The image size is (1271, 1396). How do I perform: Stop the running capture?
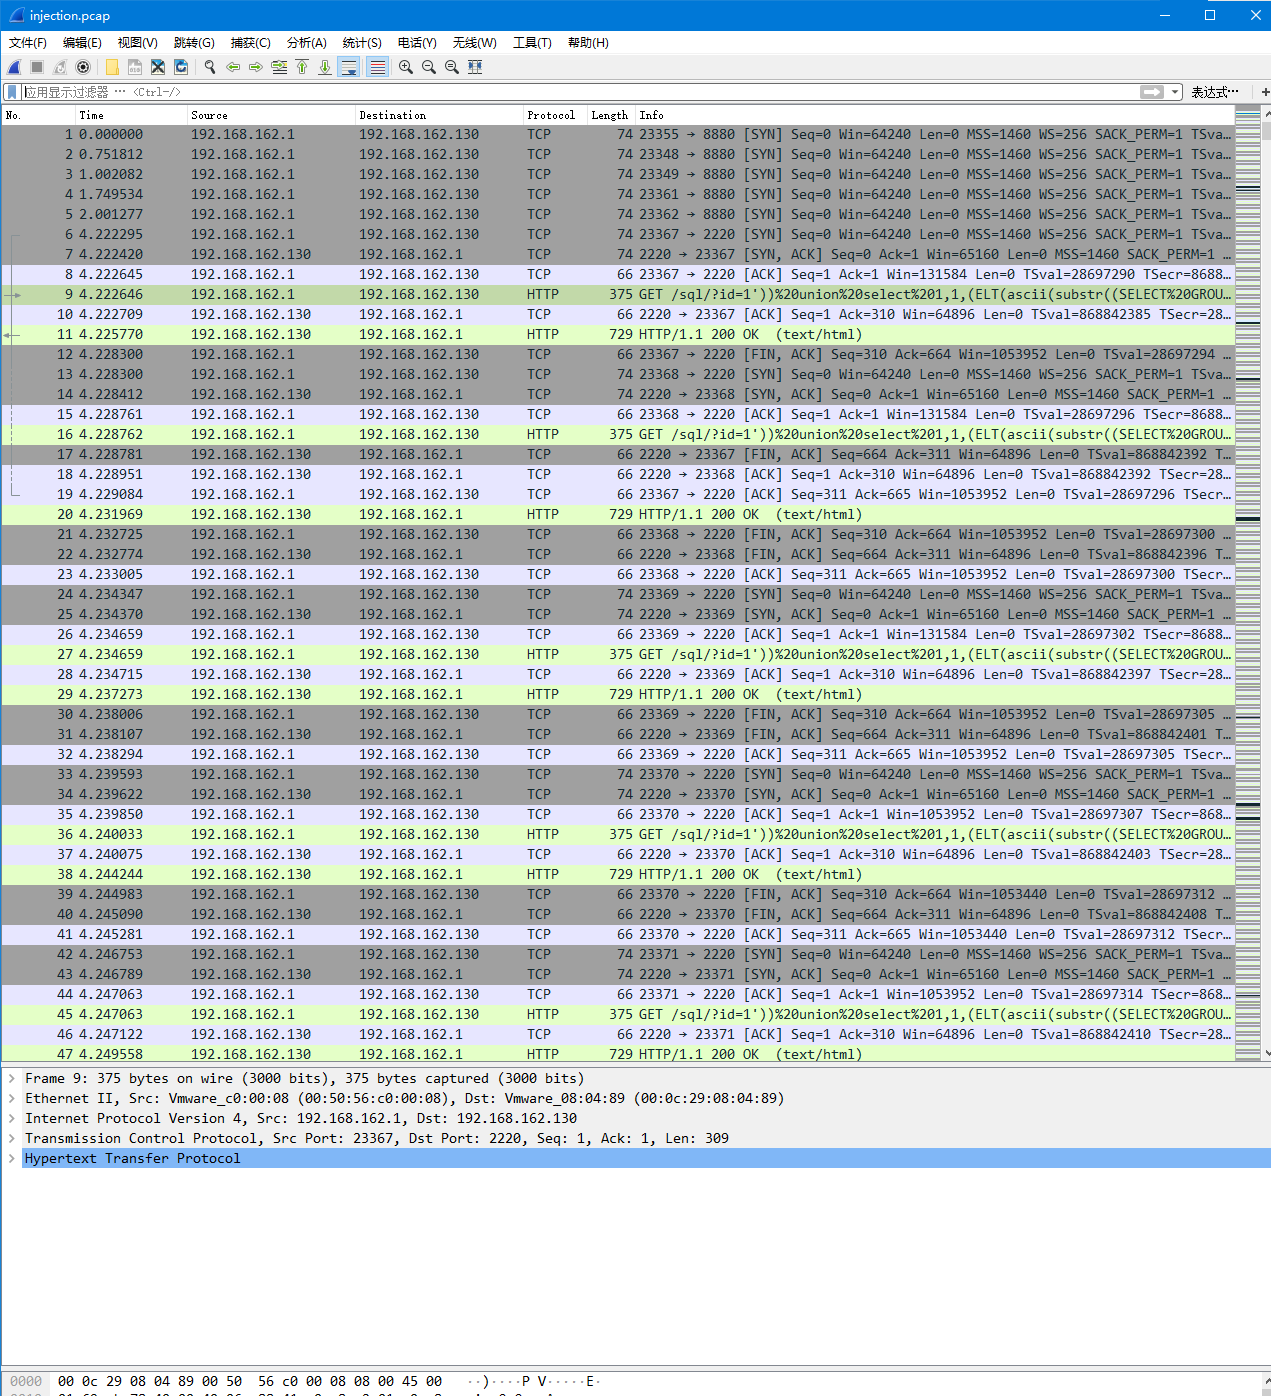(x=37, y=67)
